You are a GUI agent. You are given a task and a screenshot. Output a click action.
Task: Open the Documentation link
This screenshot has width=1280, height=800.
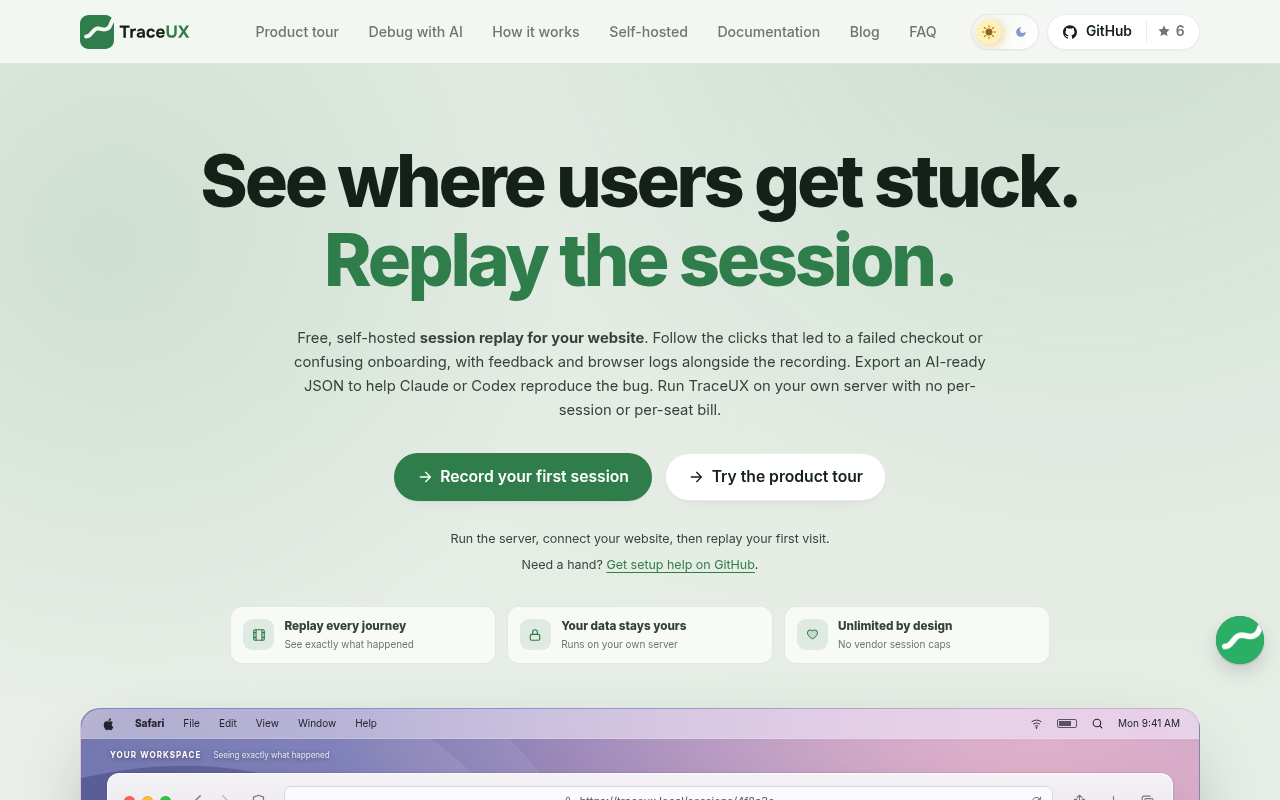click(768, 32)
